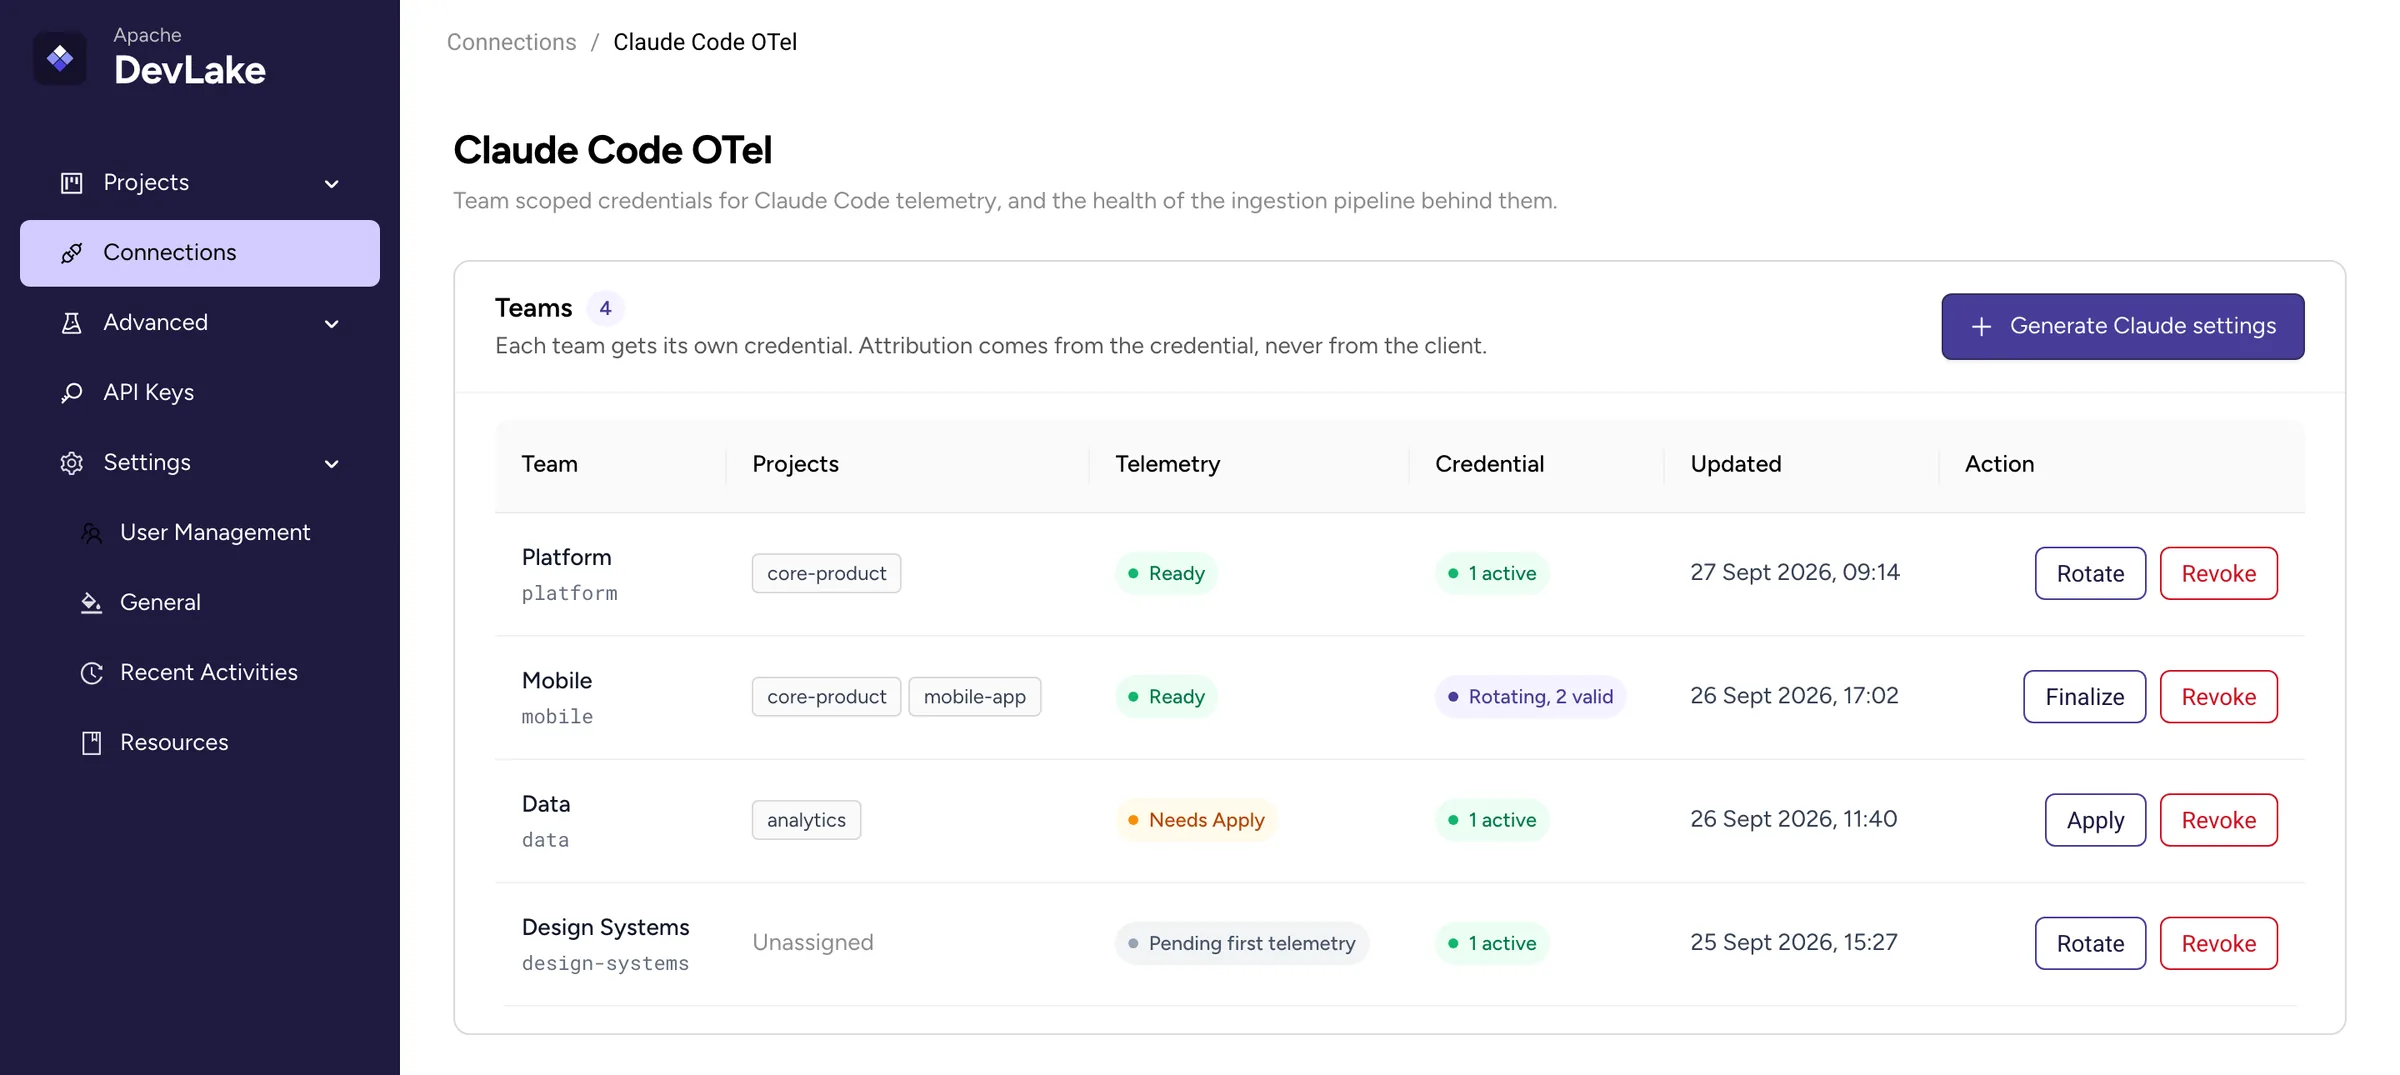Click the analytics project tag

806,820
